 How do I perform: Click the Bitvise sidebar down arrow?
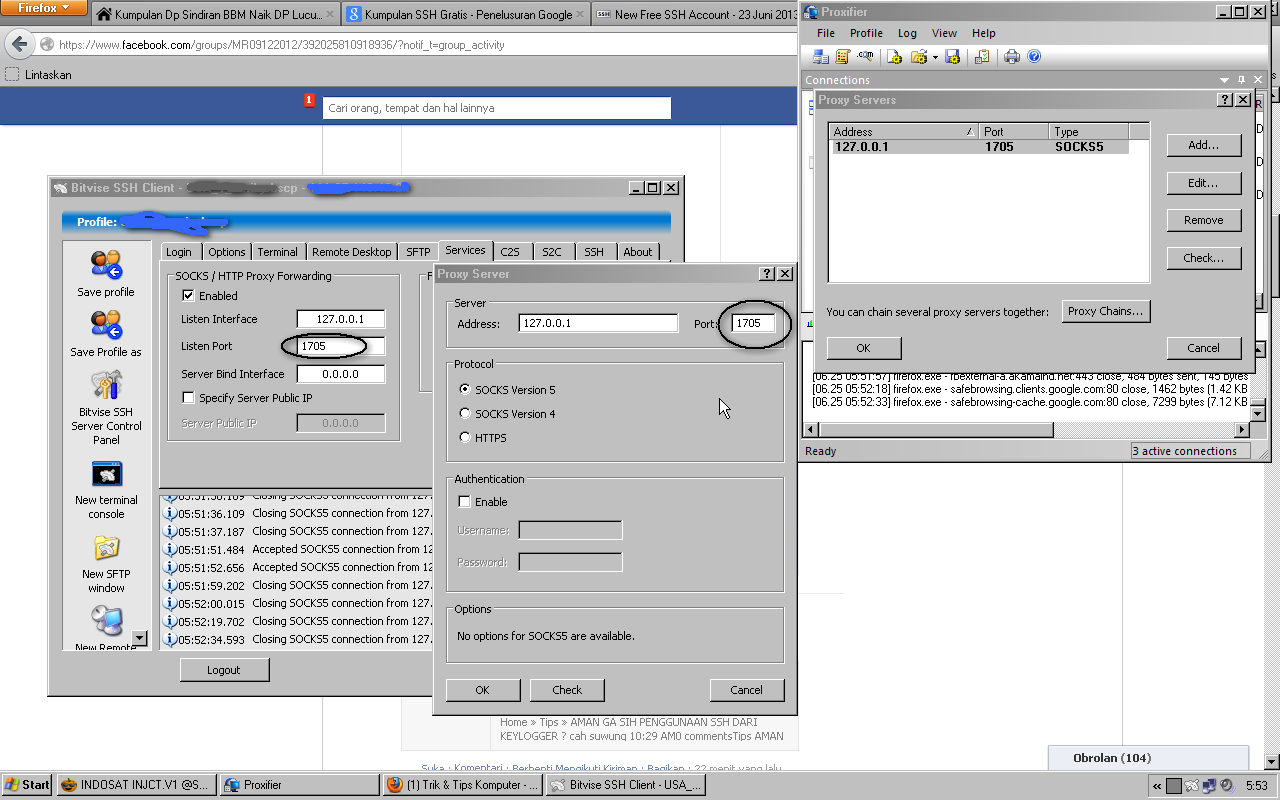click(139, 638)
